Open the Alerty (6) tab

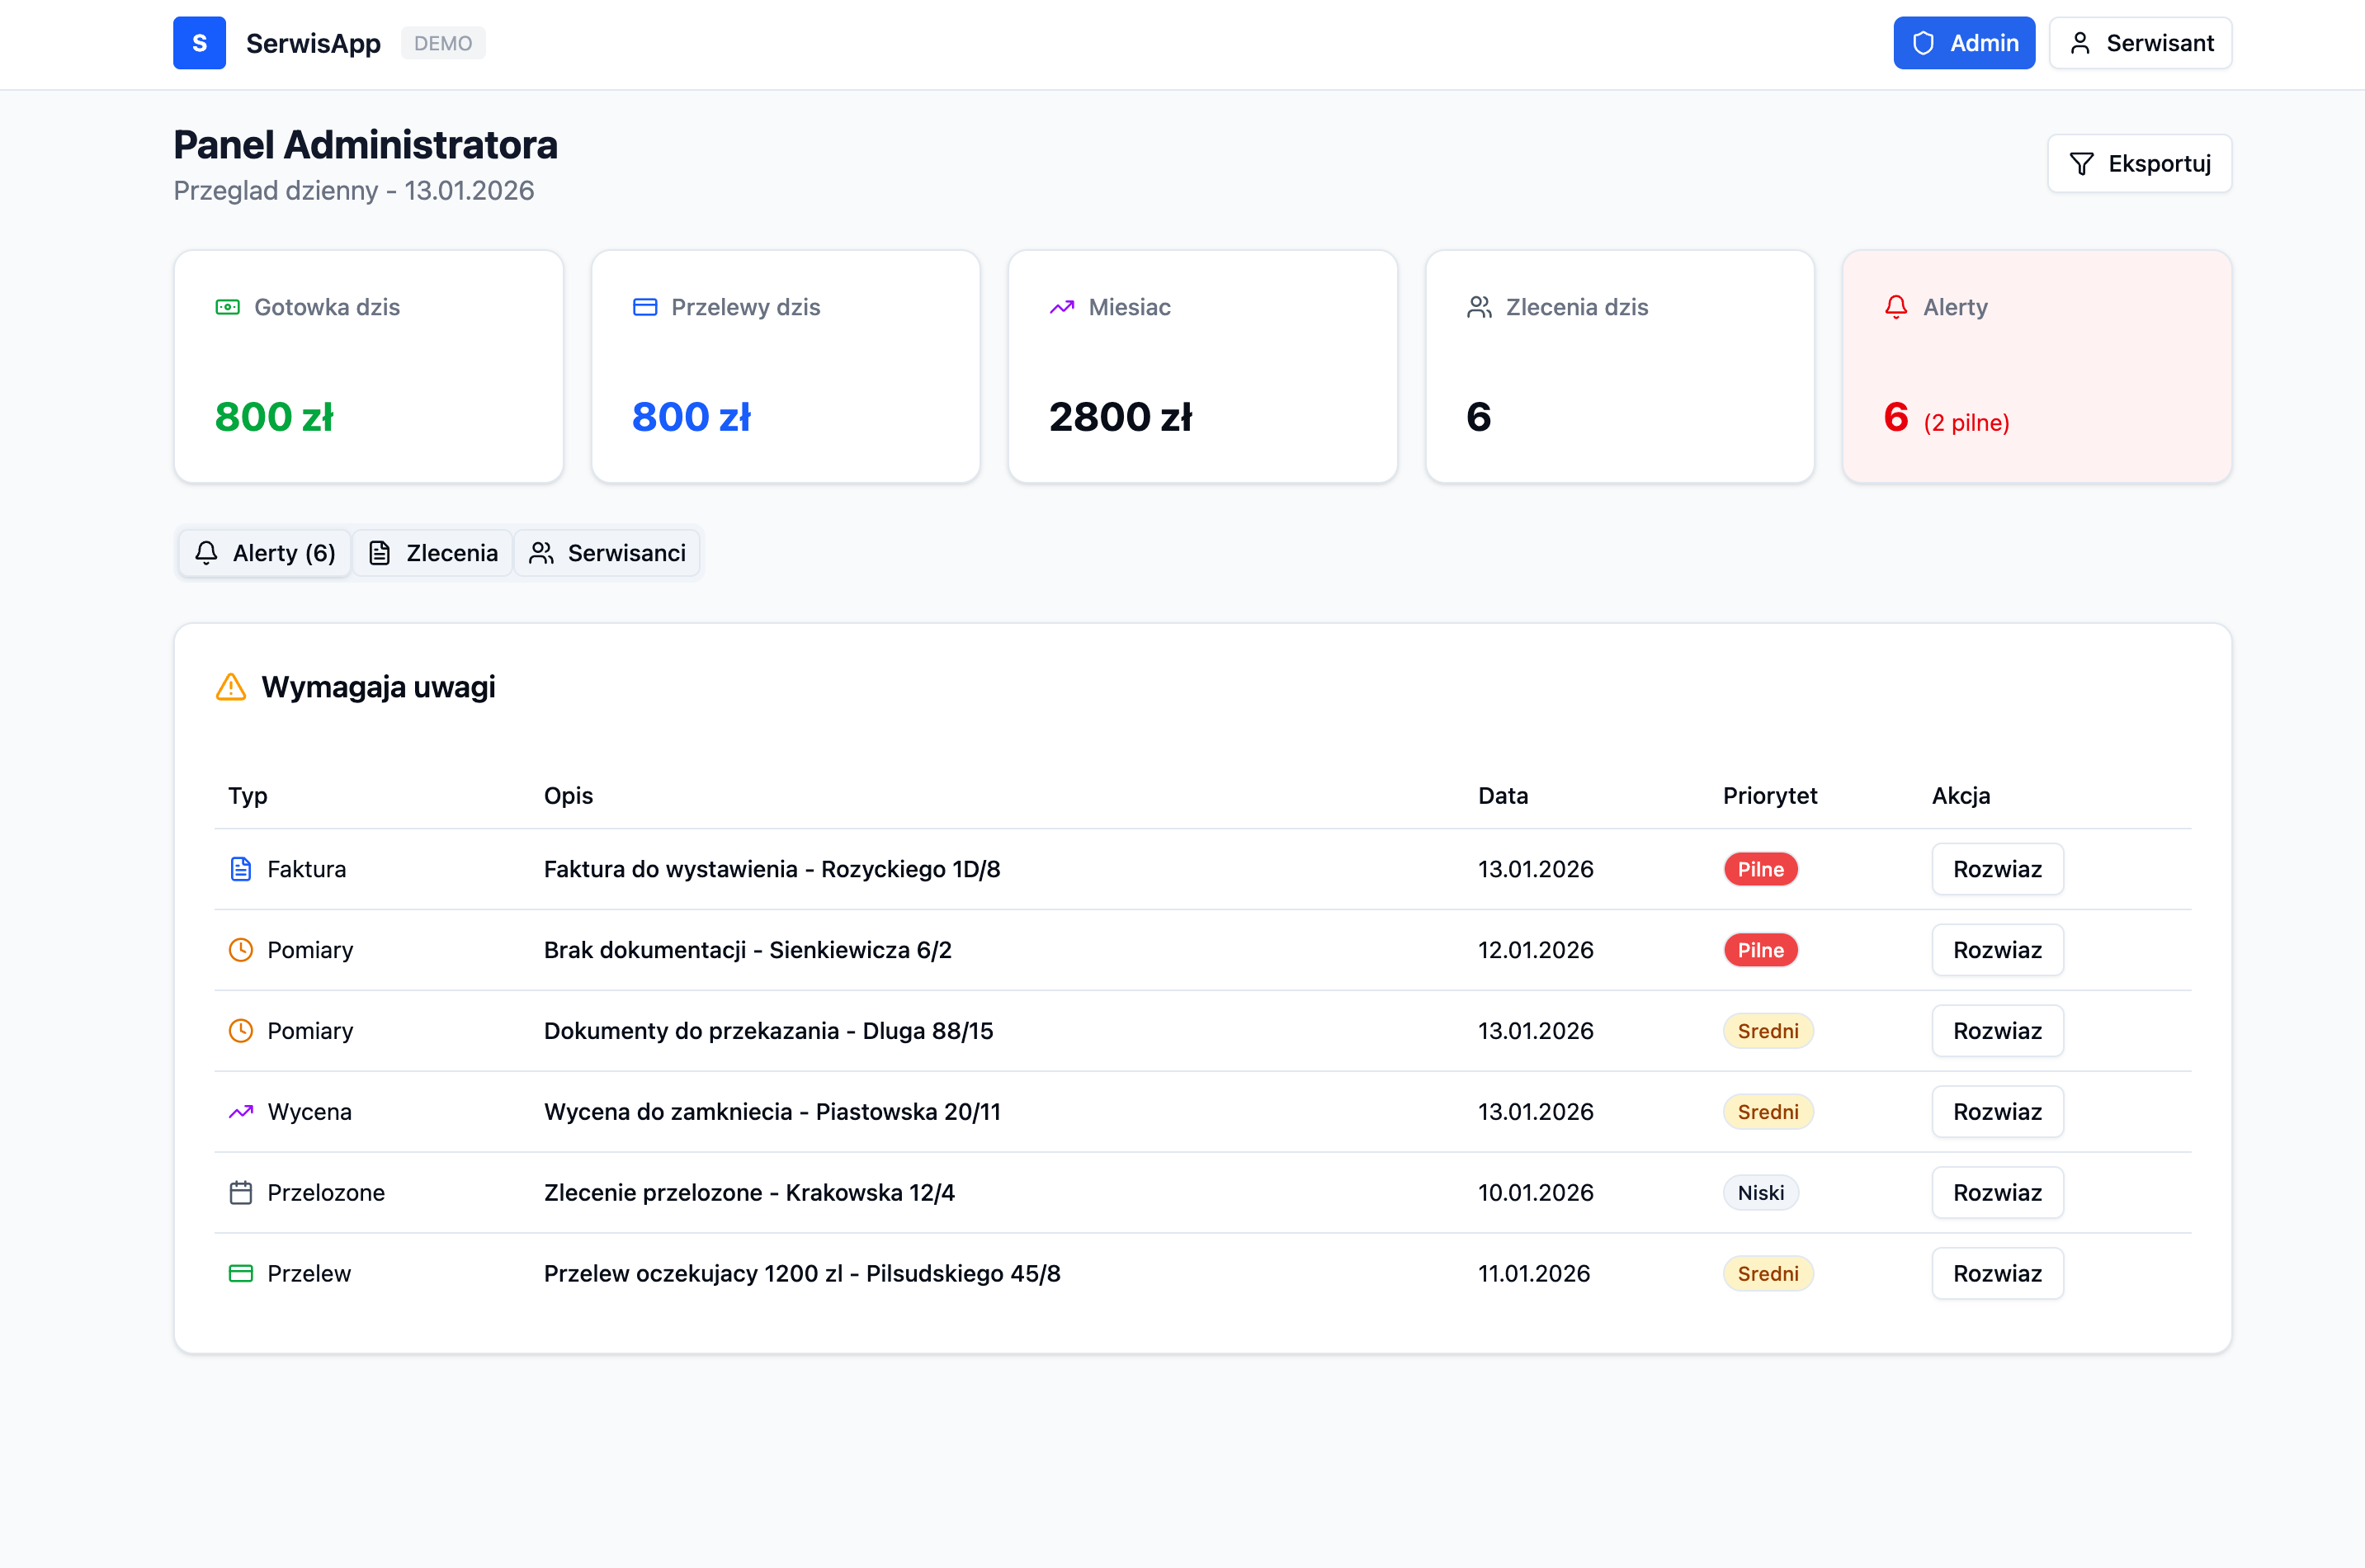265,553
